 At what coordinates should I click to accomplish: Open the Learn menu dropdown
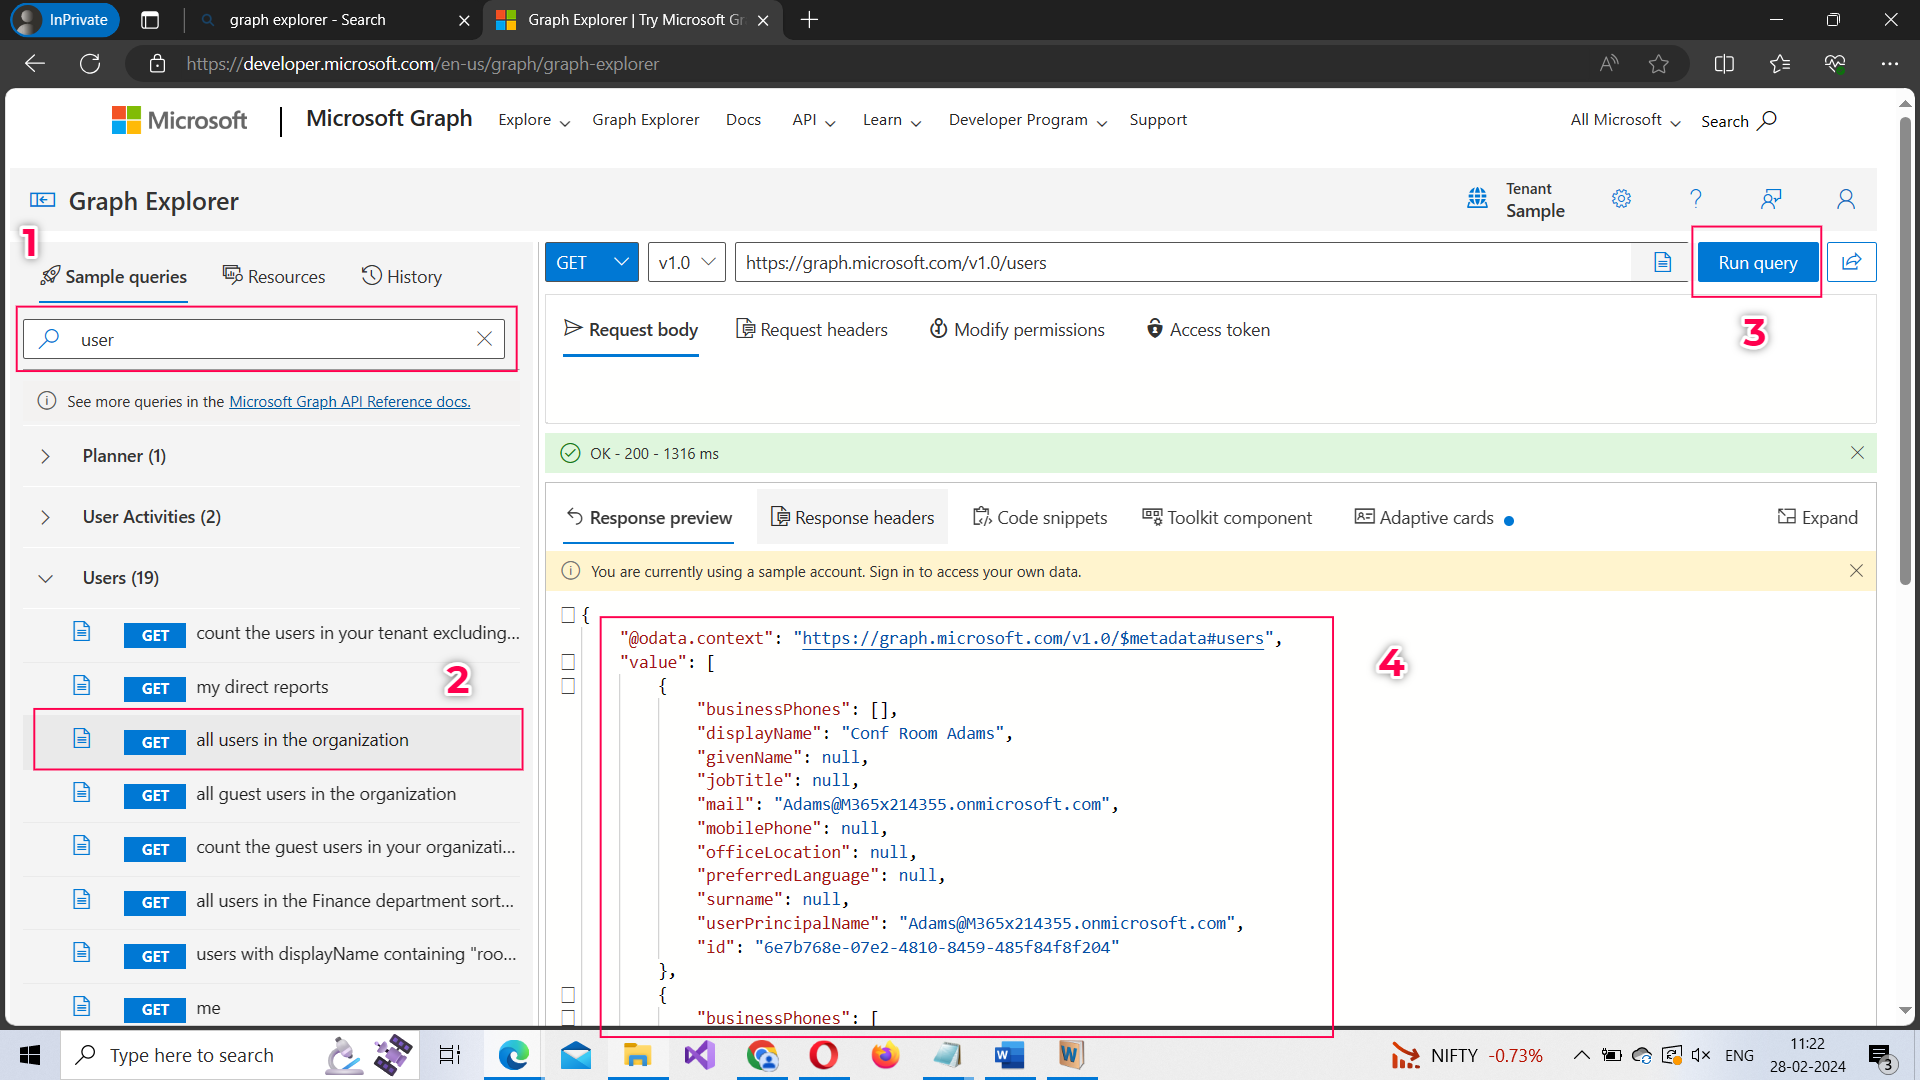(x=892, y=120)
